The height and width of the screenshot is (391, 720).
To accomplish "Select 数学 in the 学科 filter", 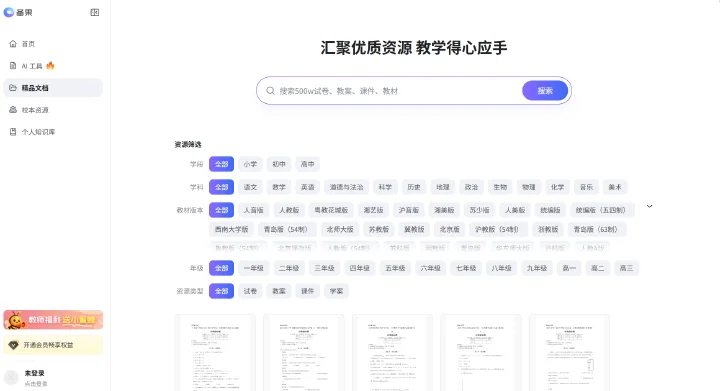I will pyautogui.click(x=279, y=187).
